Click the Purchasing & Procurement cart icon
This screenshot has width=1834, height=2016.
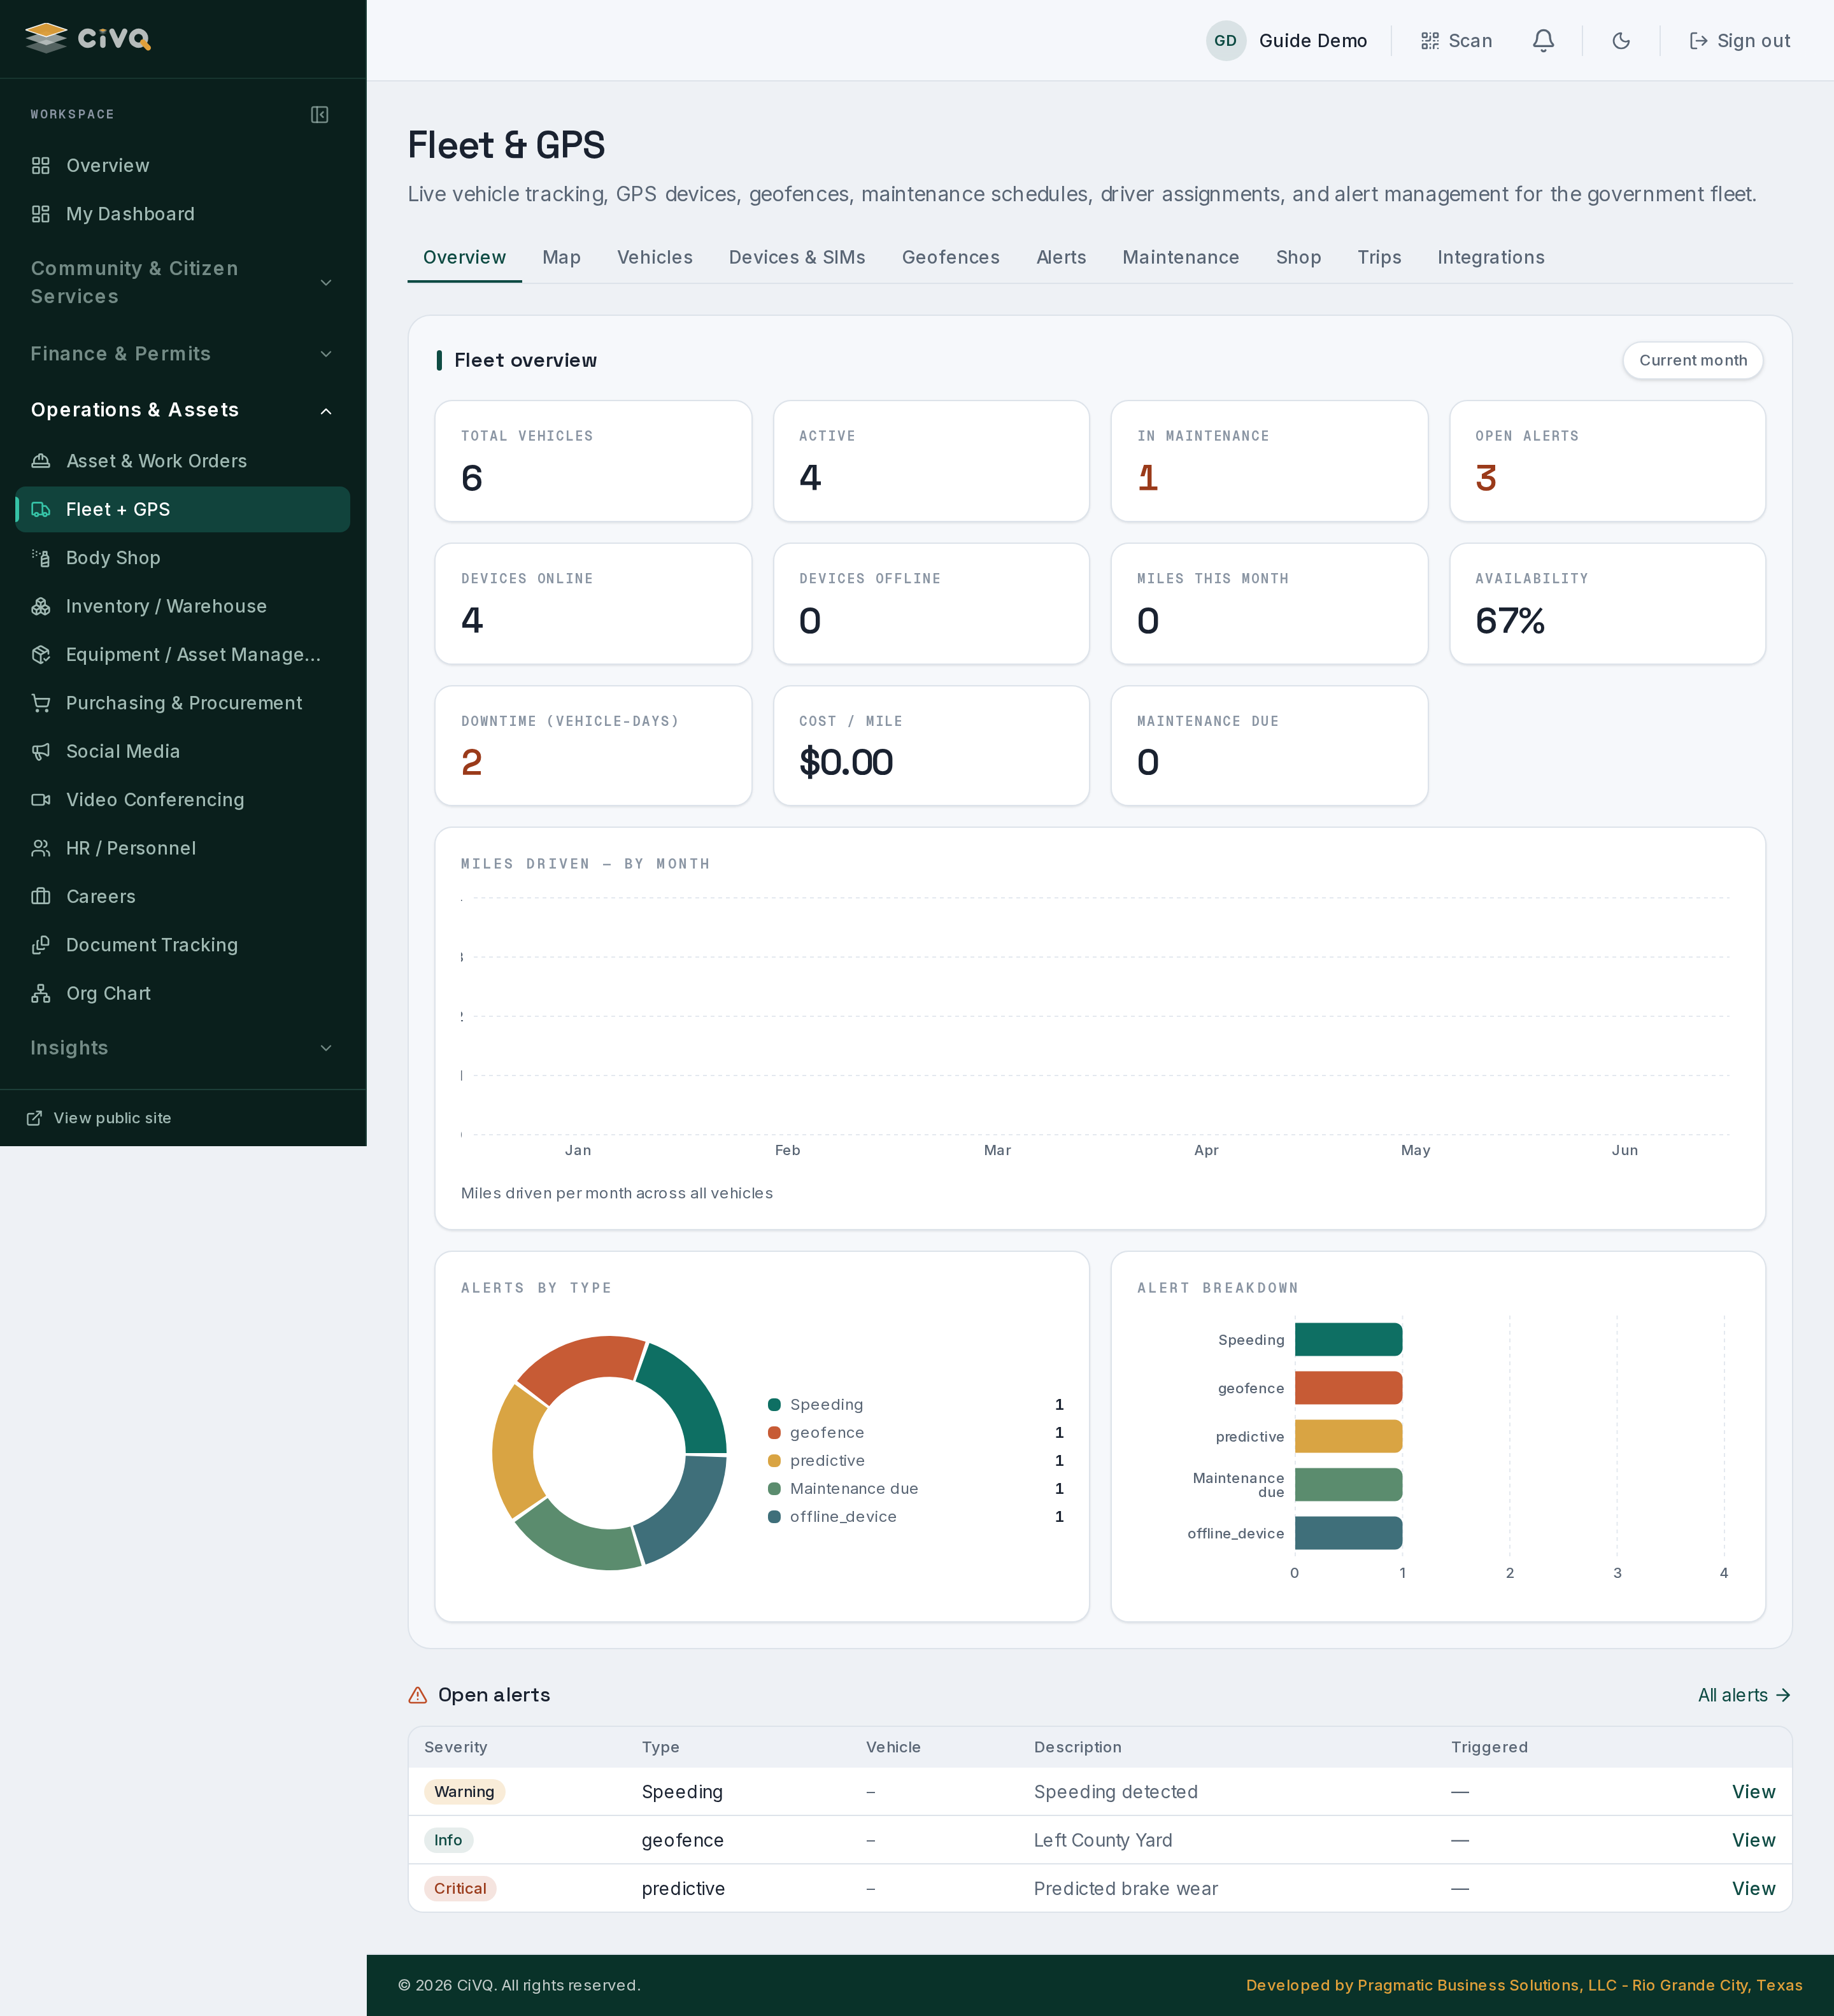41,703
